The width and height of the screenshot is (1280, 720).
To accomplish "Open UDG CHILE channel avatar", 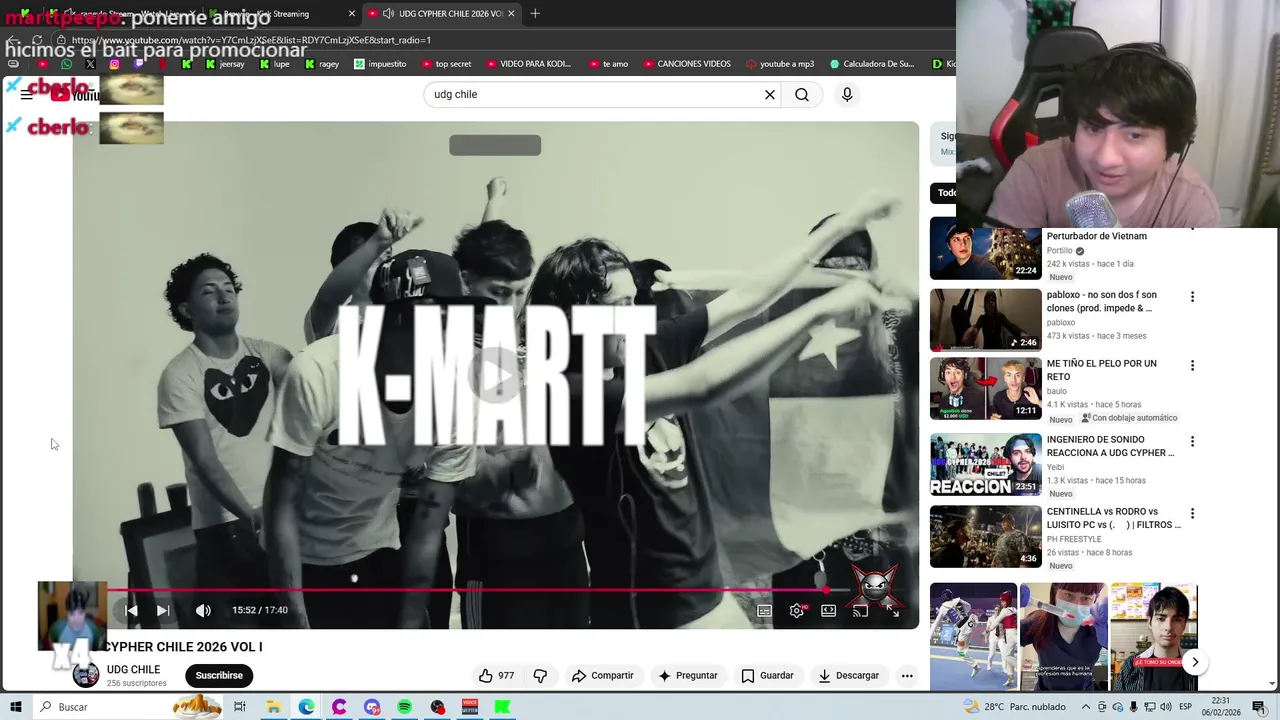I will (86, 675).
